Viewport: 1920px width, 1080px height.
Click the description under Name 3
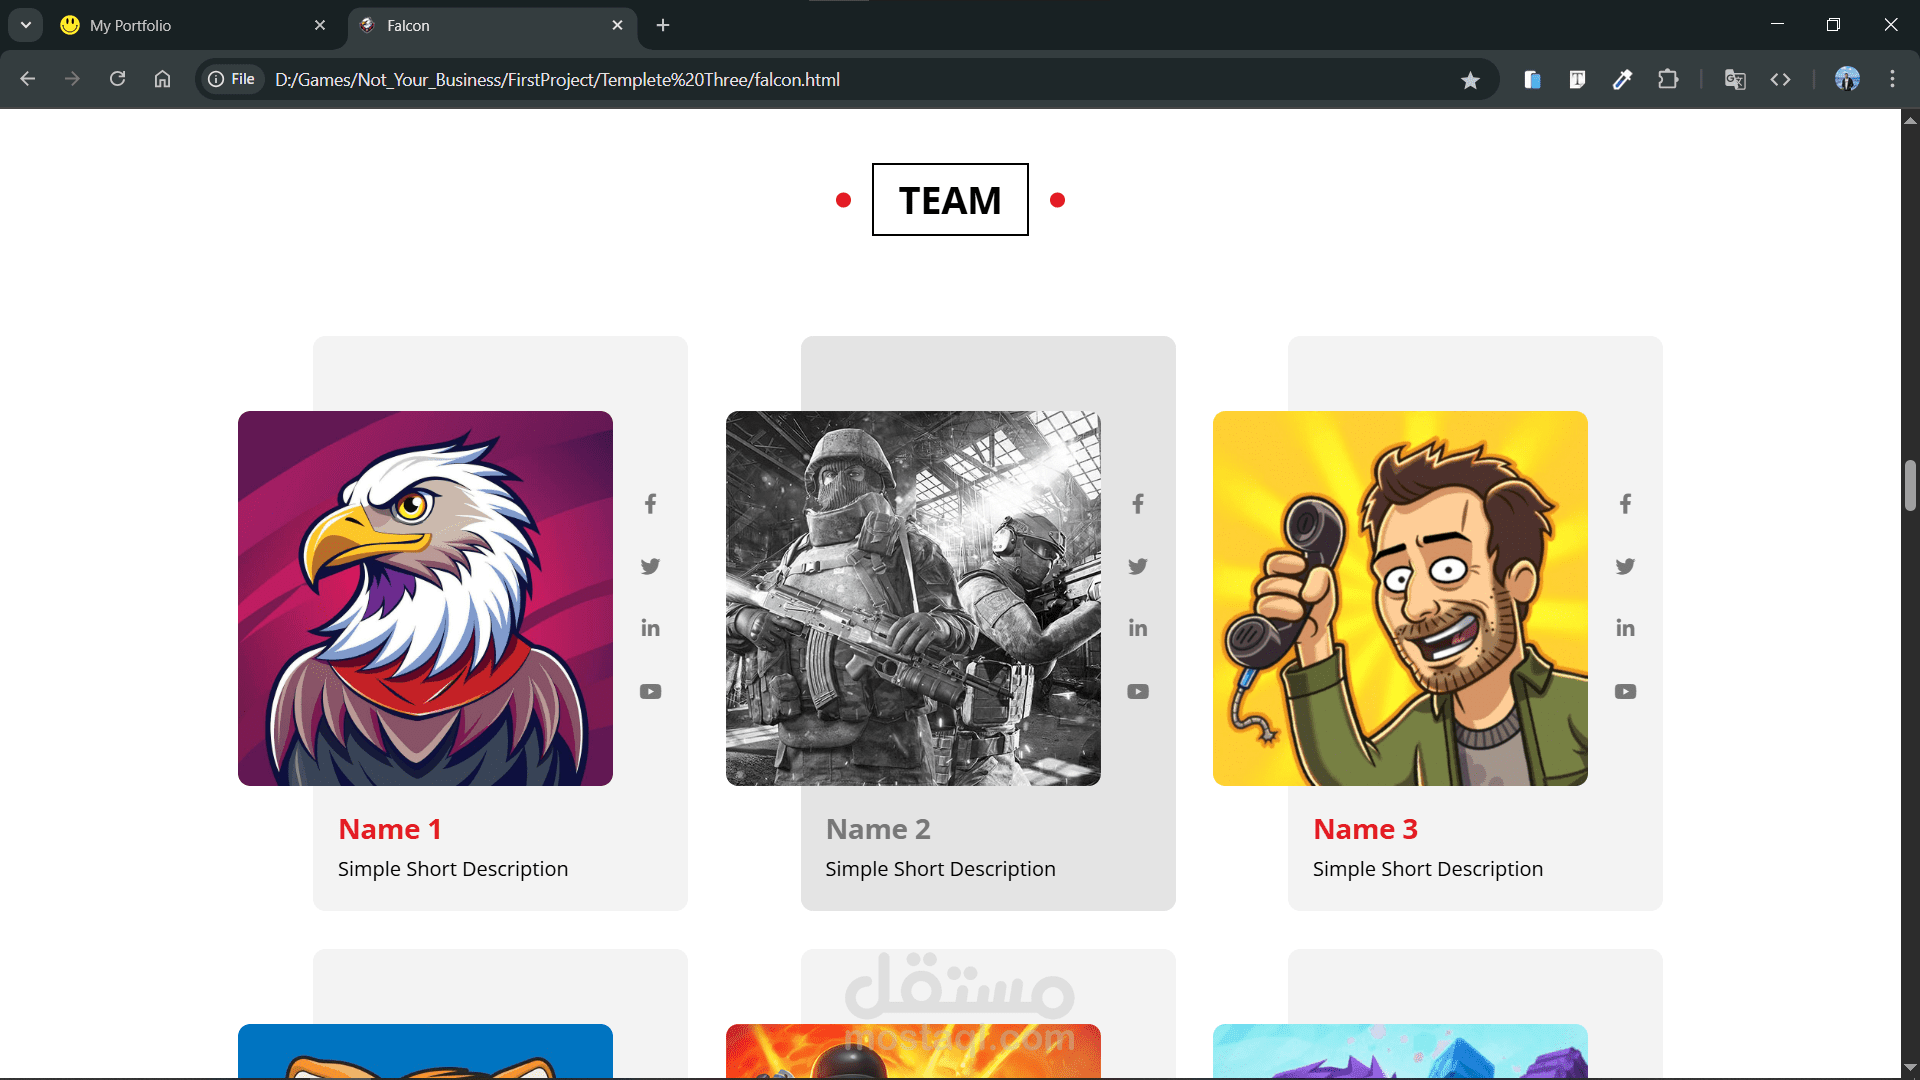click(1428, 869)
